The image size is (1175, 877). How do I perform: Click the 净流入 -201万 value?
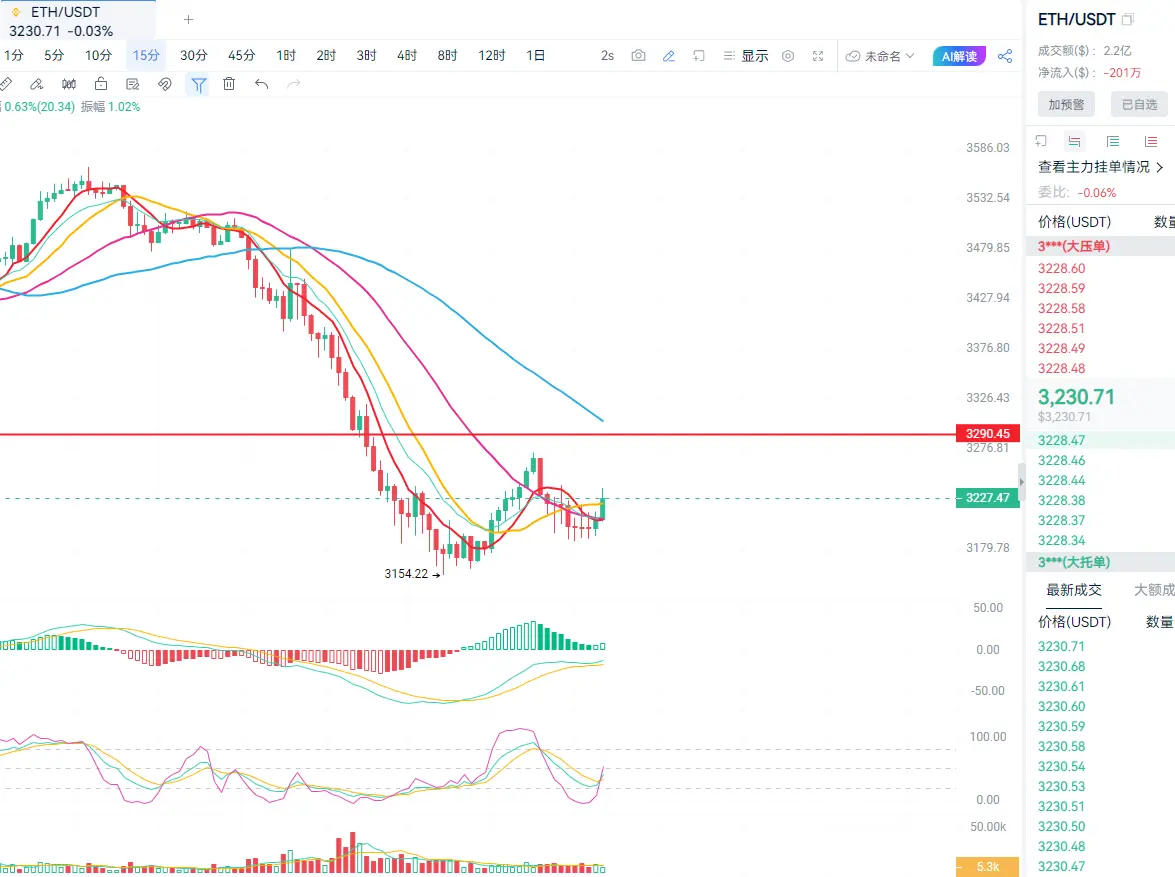(1122, 73)
